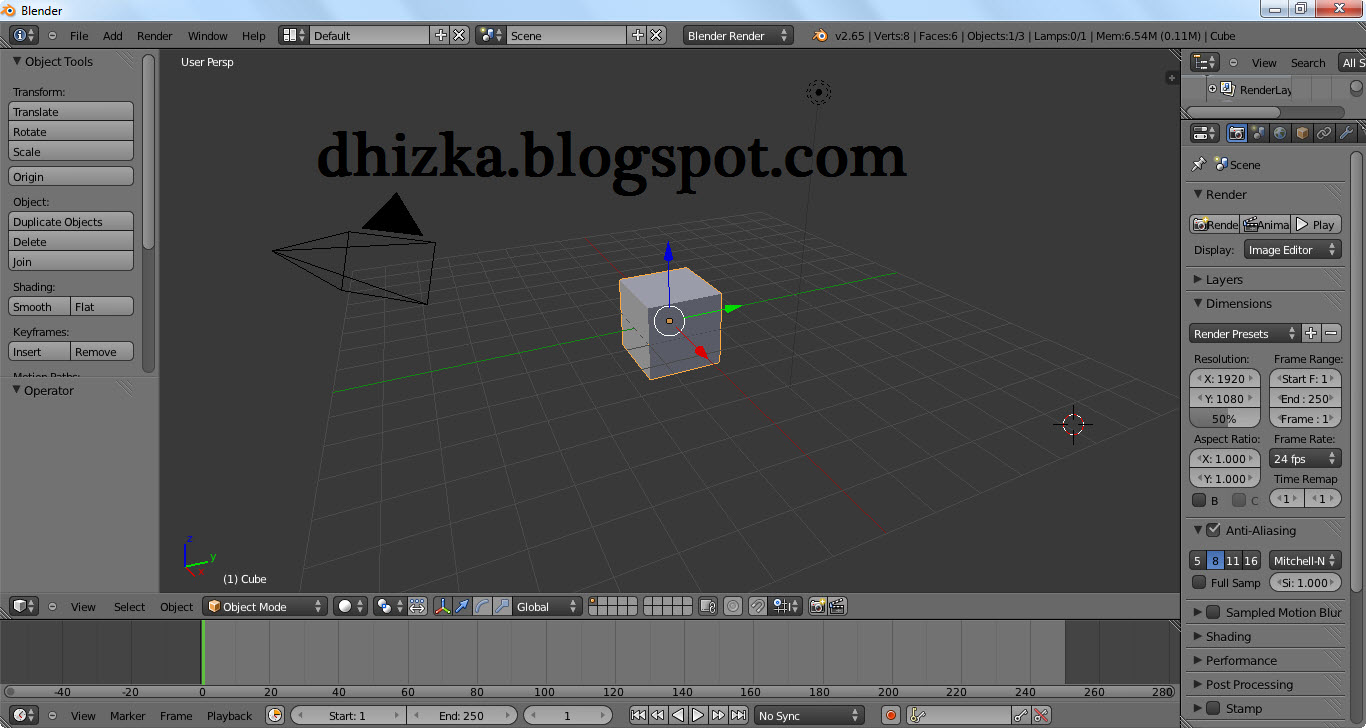Collapse the menus toggle in 3D view header

[x=52, y=606]
